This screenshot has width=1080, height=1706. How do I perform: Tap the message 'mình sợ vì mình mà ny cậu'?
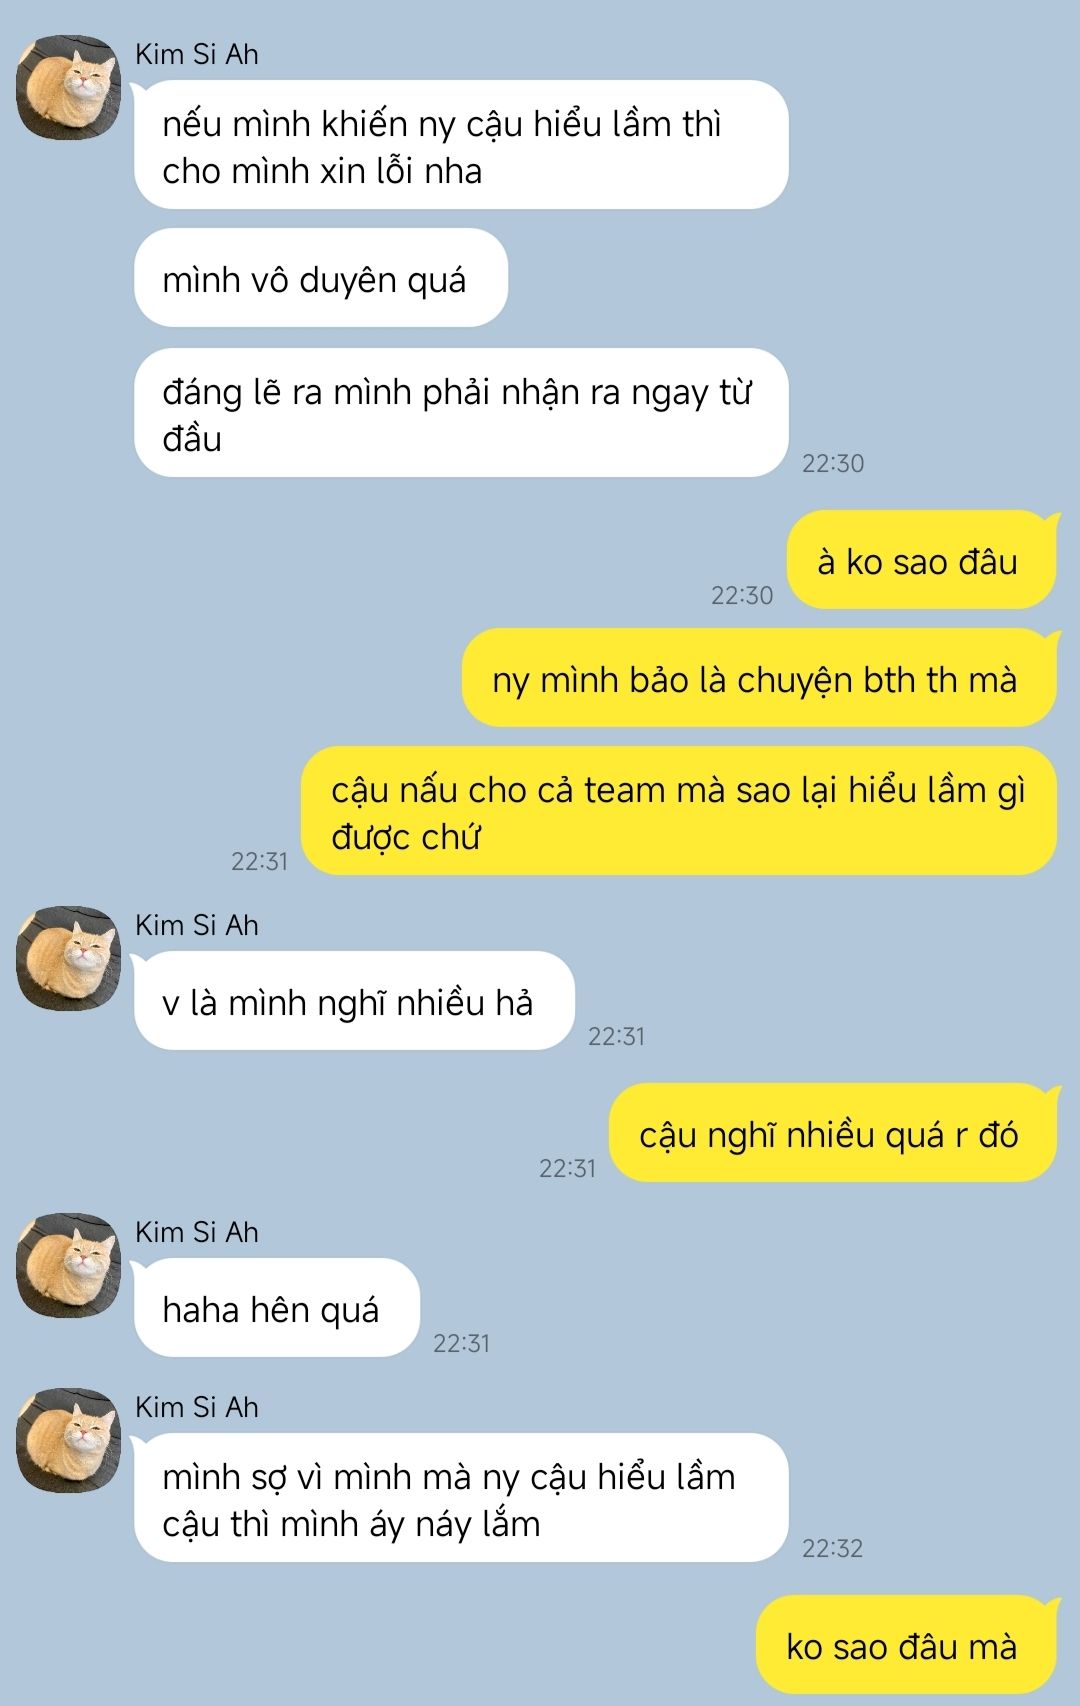461,1498
